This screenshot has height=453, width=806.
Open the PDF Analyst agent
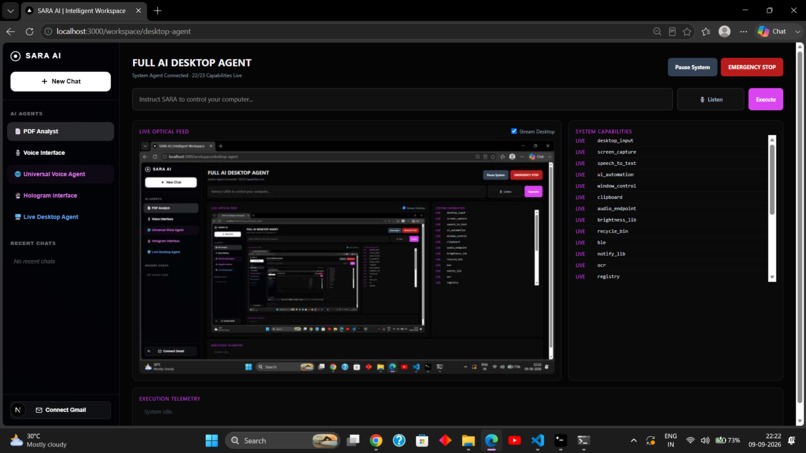click(61, 132)
